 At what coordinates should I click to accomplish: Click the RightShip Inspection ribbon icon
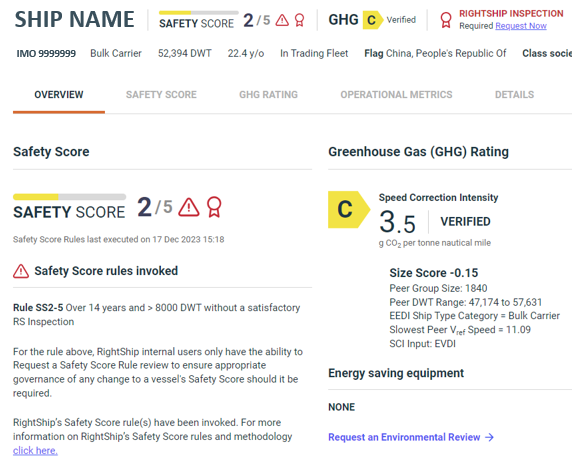point(445,20)
